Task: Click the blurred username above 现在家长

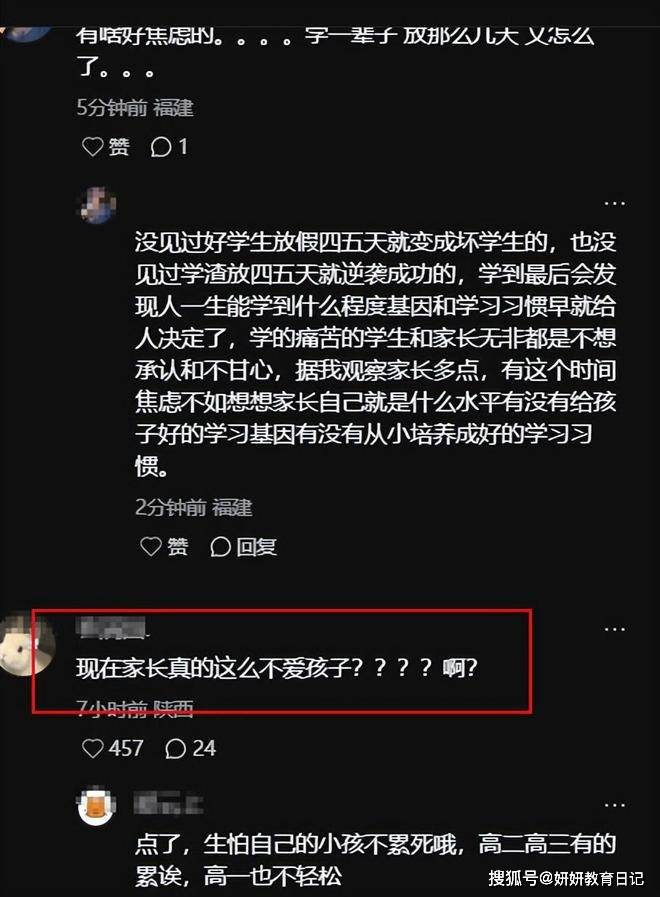Action: pyautogui.click(x=113, y=628)
